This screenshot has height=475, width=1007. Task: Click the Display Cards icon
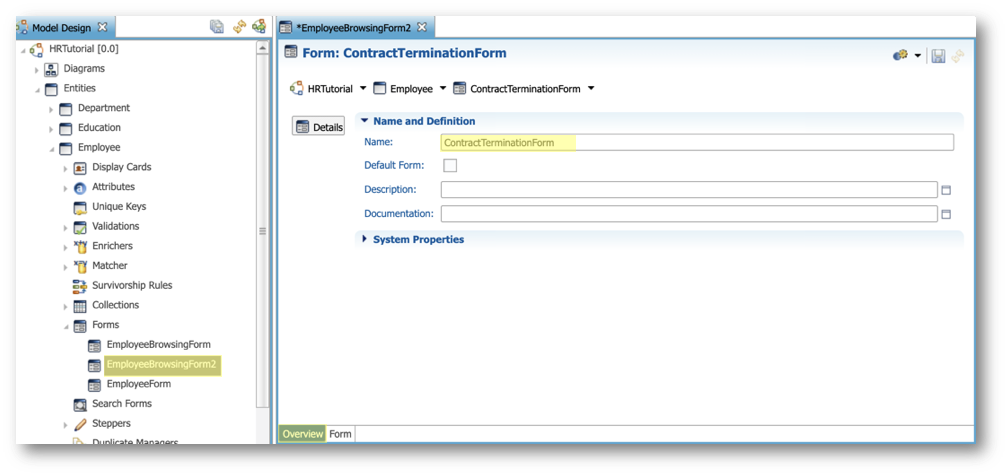(x=80, y=168)
